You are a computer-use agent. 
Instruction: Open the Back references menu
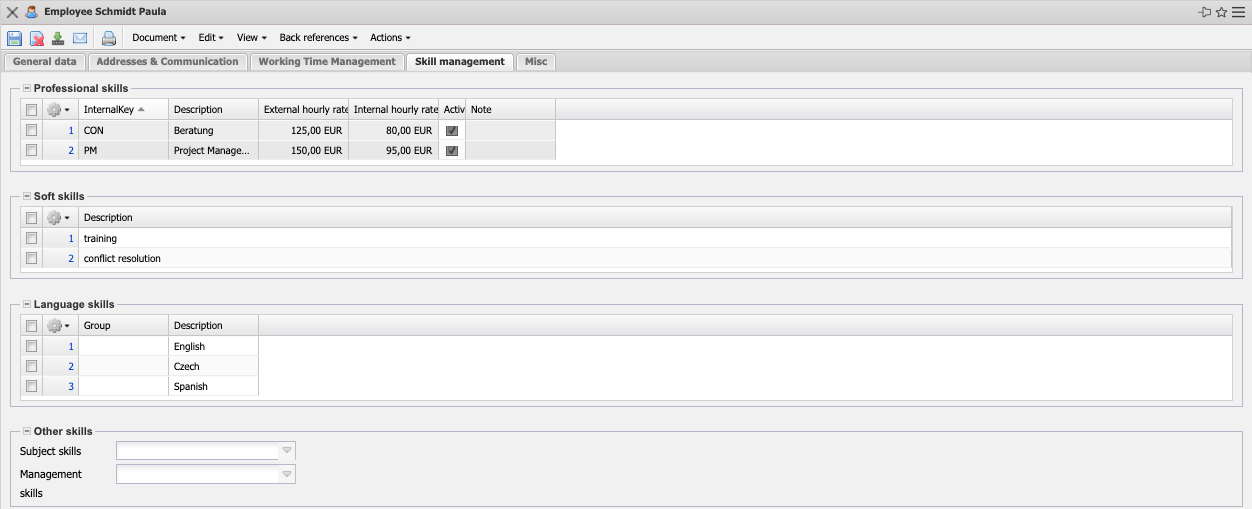point(318,38)
